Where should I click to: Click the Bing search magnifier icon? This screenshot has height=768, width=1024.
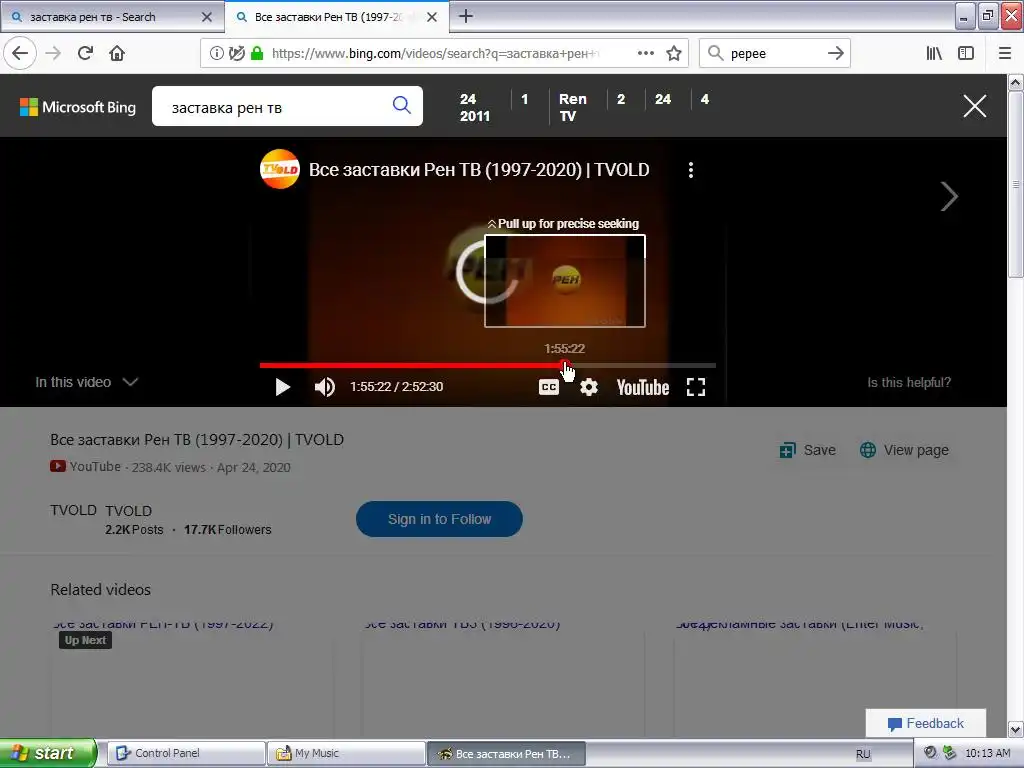click(x=402, y=105)
